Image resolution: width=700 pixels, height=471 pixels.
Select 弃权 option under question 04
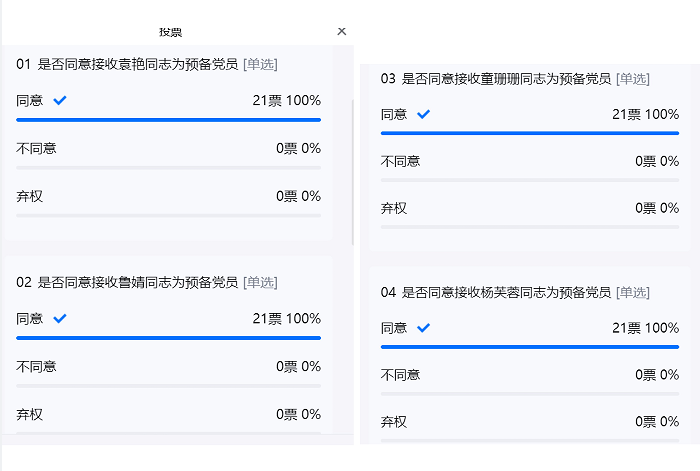click(x=394, y=422)
